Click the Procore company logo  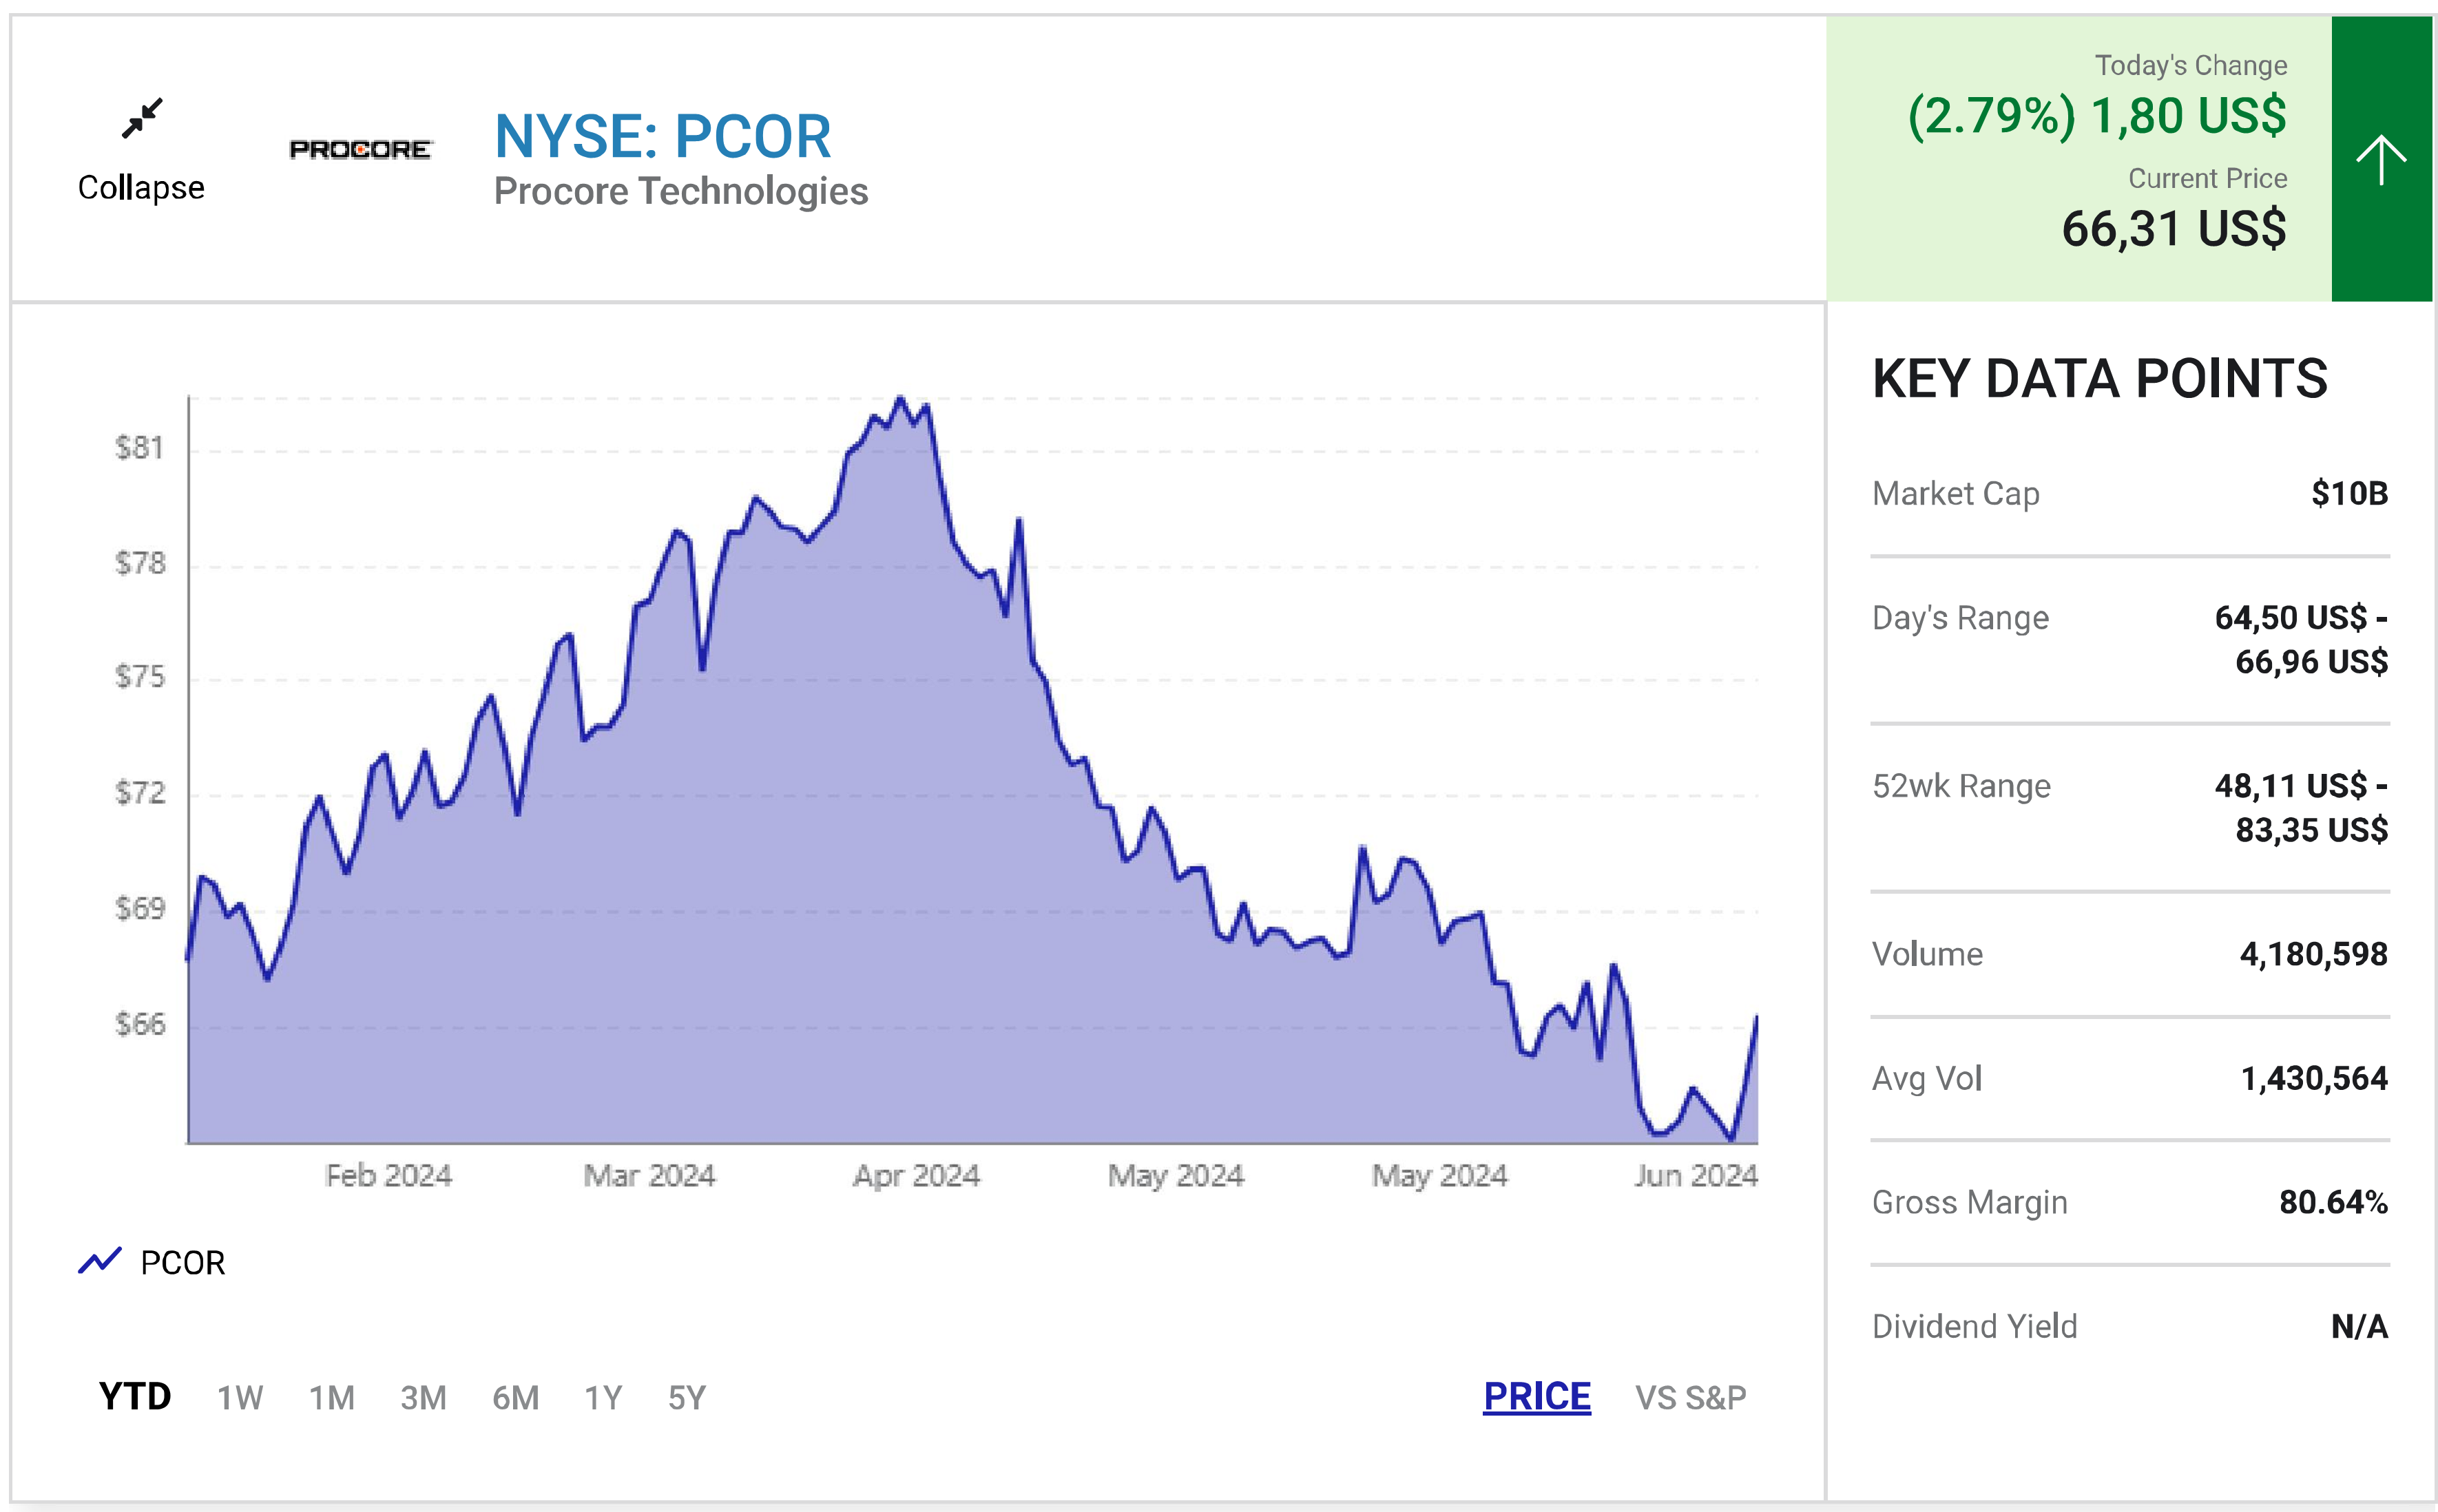tap(360, 149)
